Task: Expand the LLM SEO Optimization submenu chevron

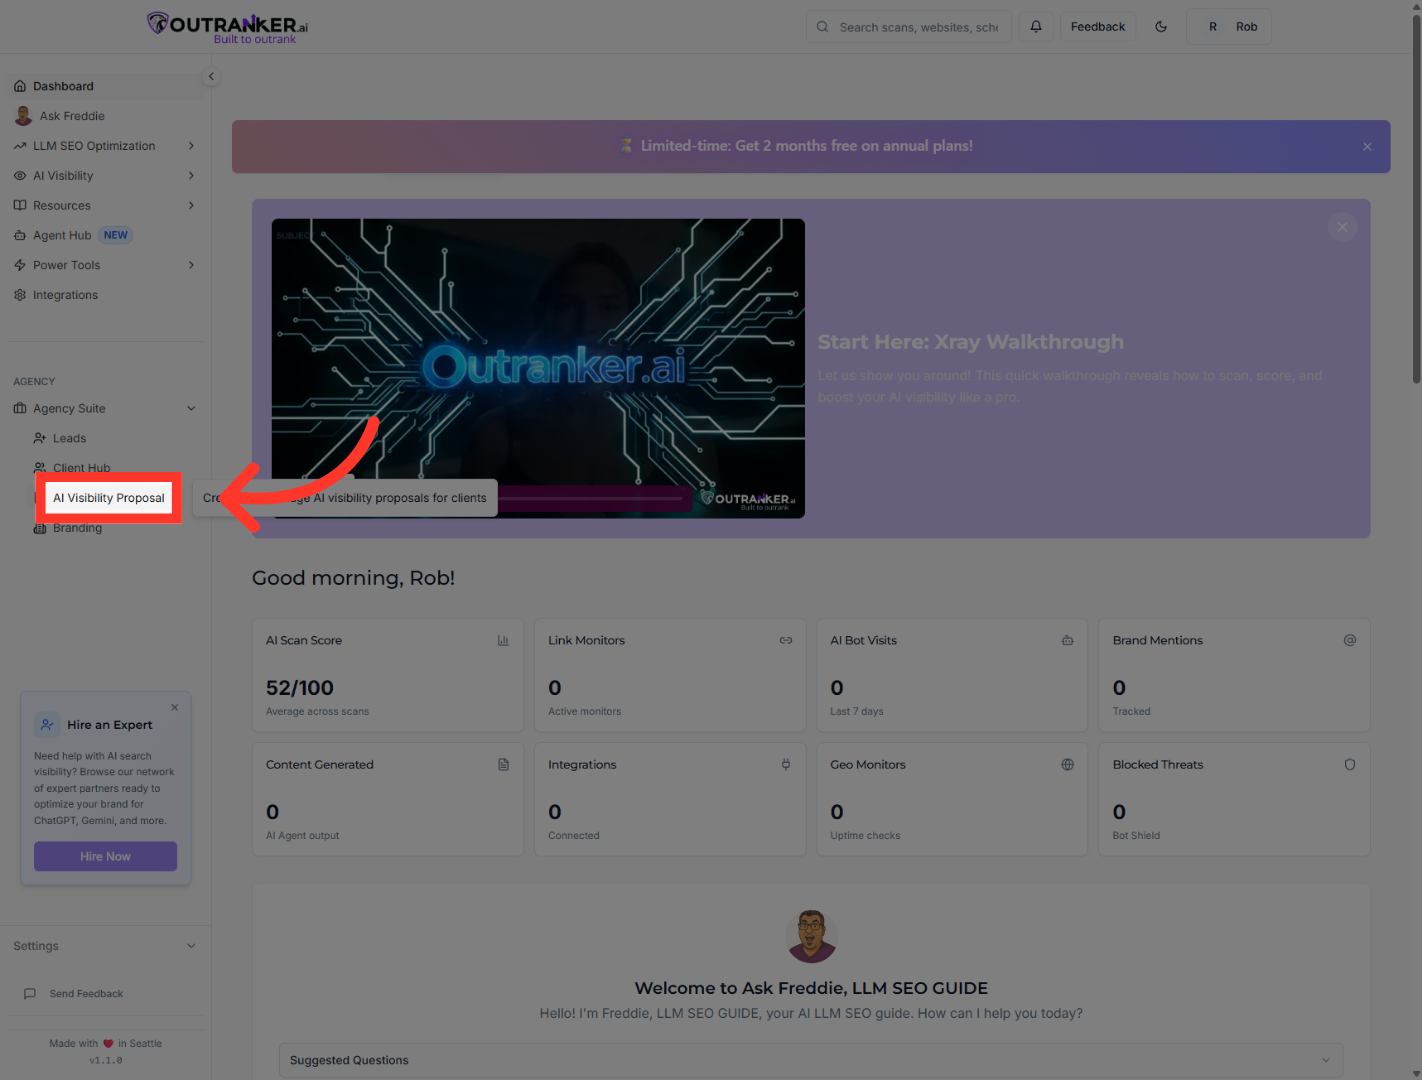Action: tap(191, 146)
